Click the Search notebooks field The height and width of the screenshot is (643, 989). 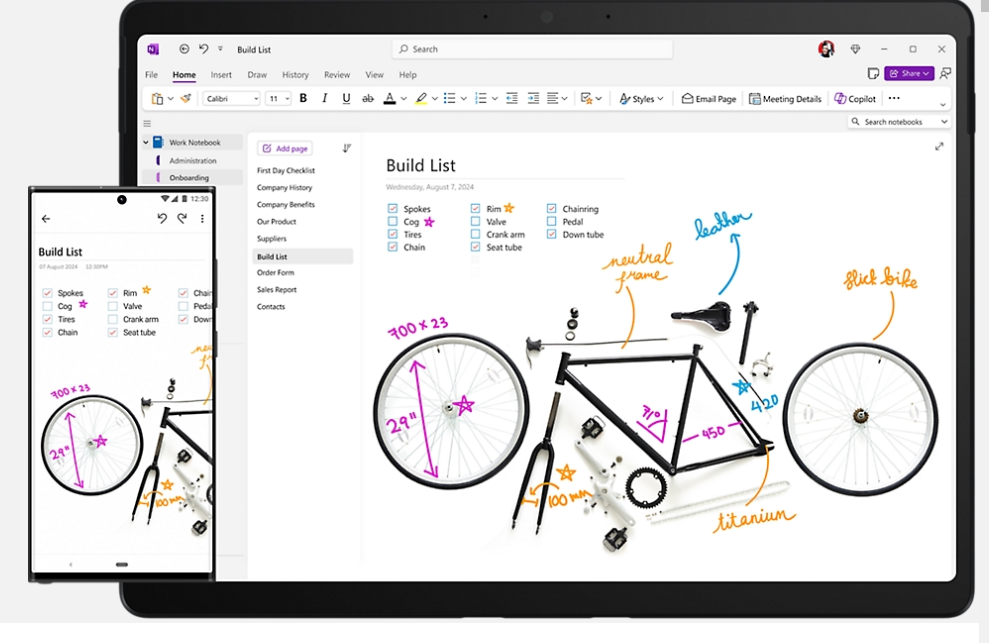pyautogui.click(x=897, y=120)
